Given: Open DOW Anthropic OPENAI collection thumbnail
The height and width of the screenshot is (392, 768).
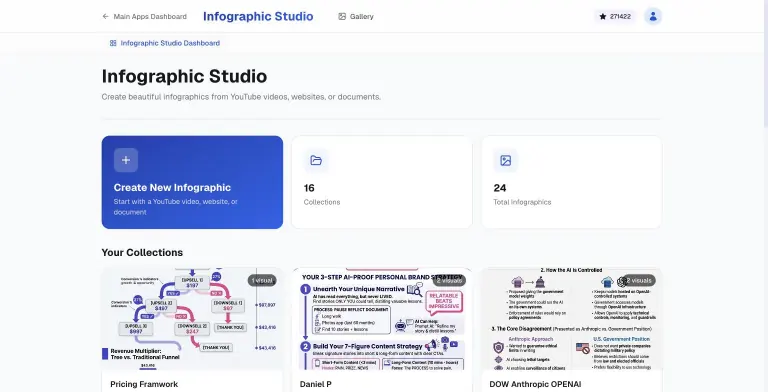Looking at the screenshot, I should [x=572, y=318].
